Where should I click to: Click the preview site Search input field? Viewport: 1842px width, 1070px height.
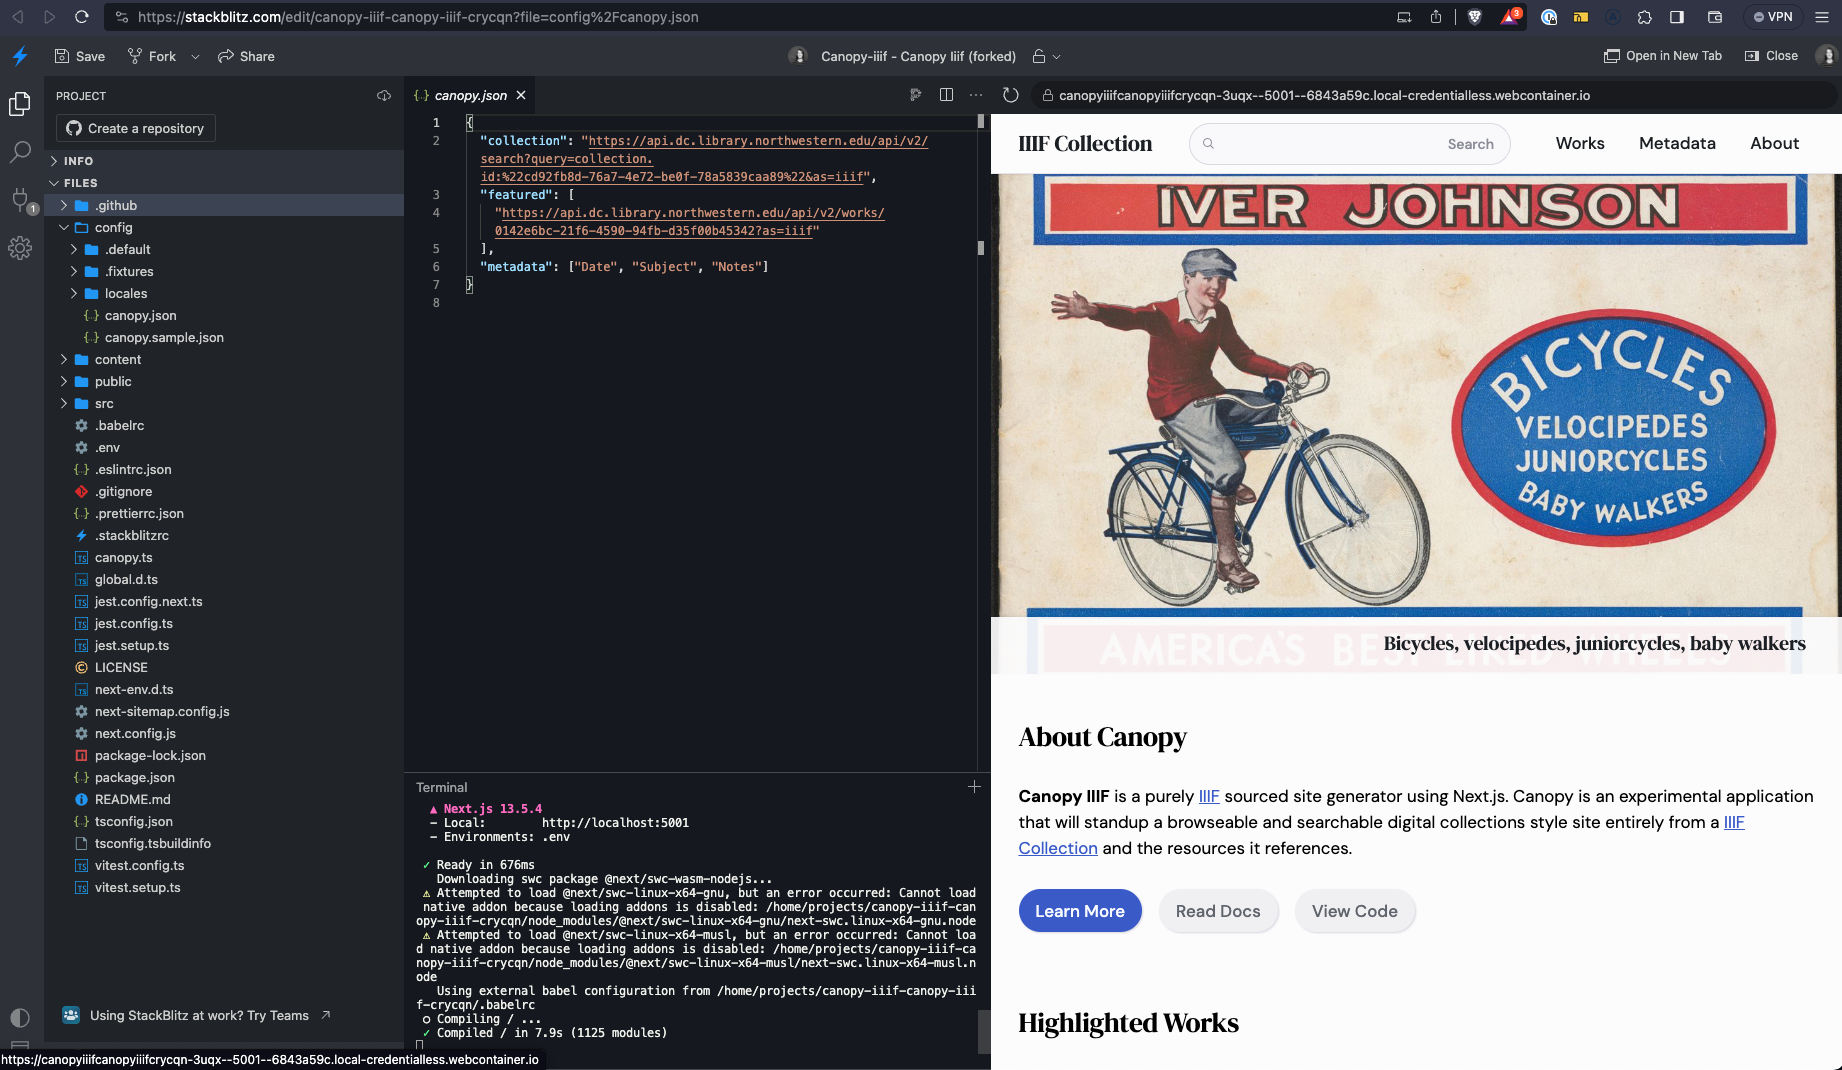pyautogui.click(x=1330, y=144)
